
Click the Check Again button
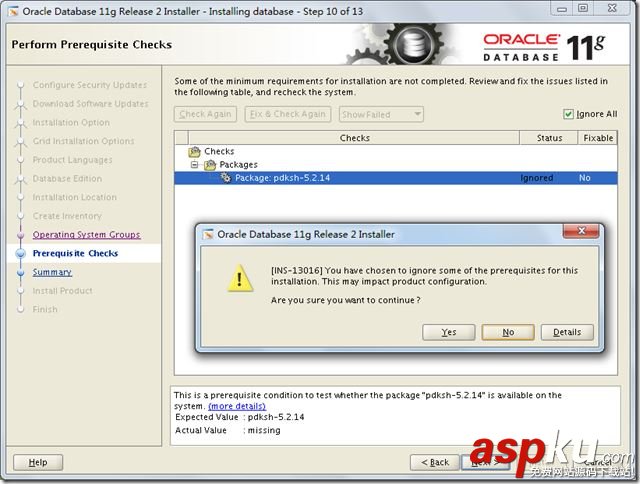[x=205, y=114]
